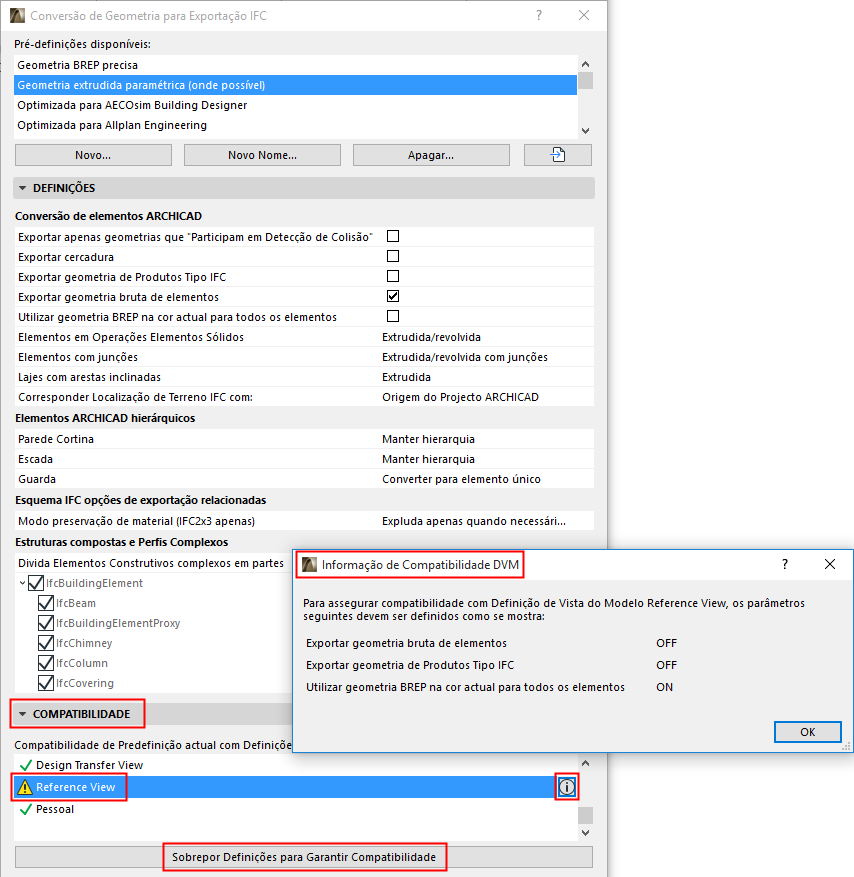Click OK in the DVM compatibility dialog

click(x=808, y=732)
